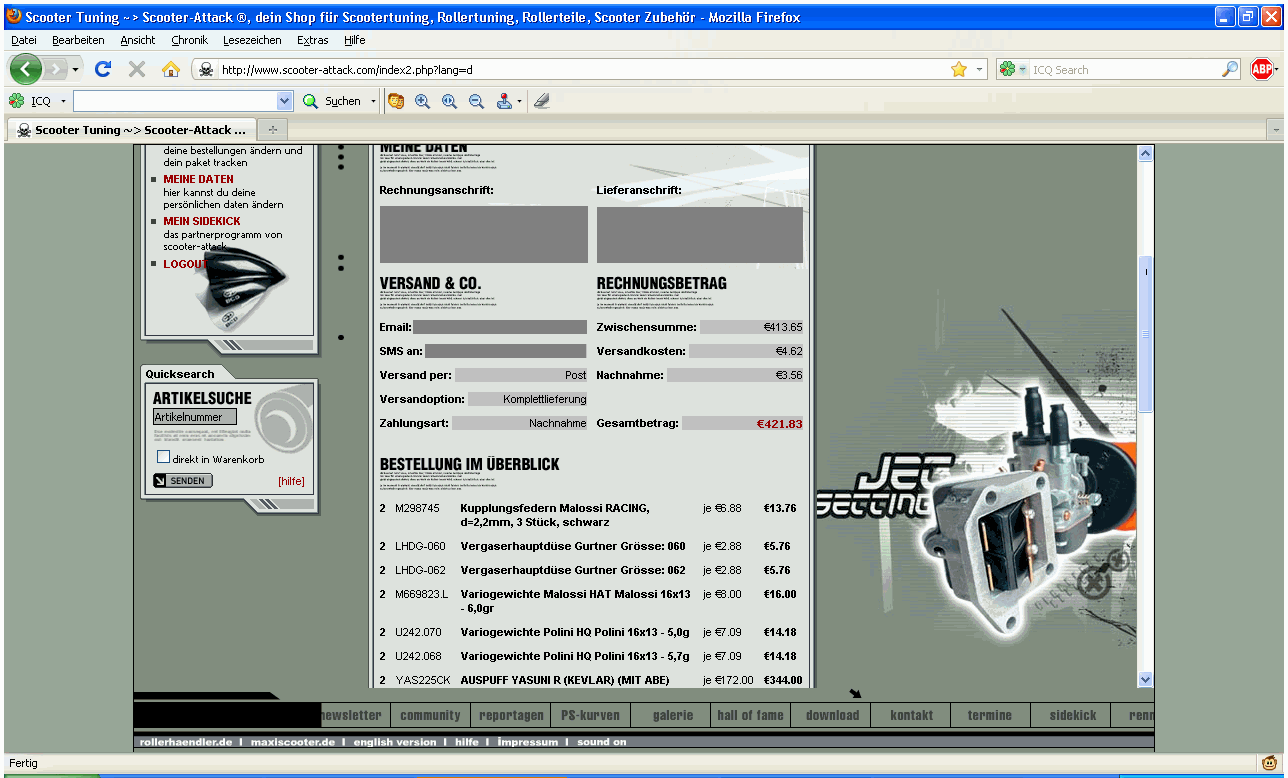Screen dimensions: 1288x778
Task: Click the [hilfe] link in Quicksearch
Action: point(291,481)
